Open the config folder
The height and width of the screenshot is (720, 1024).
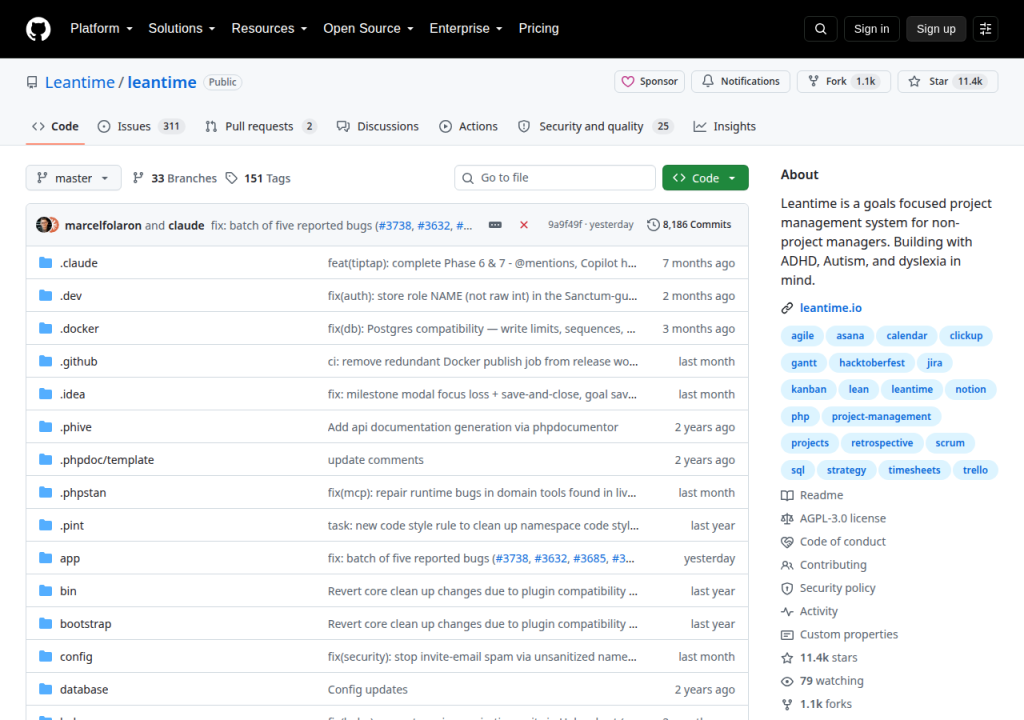click(76, 657)
